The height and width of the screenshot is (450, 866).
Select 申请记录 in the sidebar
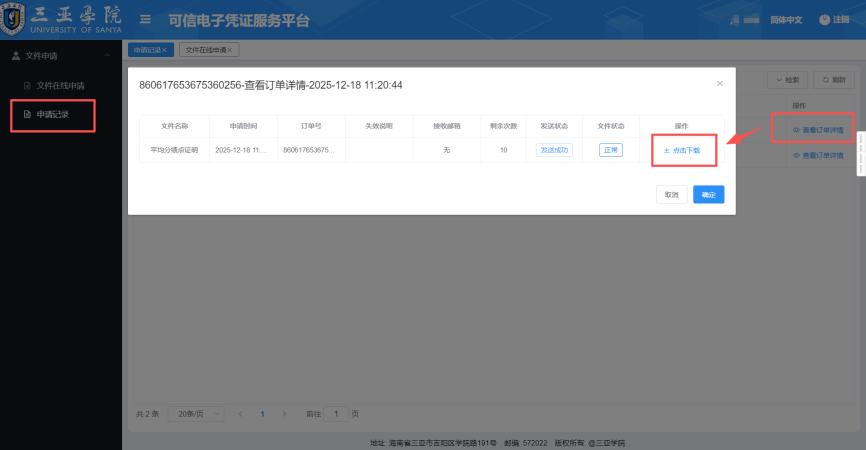click(x=52, y=115)
